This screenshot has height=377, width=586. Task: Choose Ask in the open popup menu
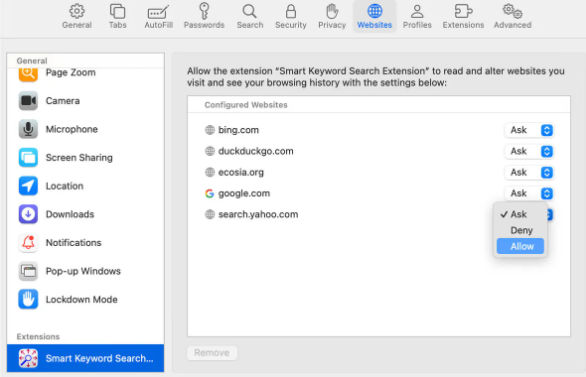520,214
